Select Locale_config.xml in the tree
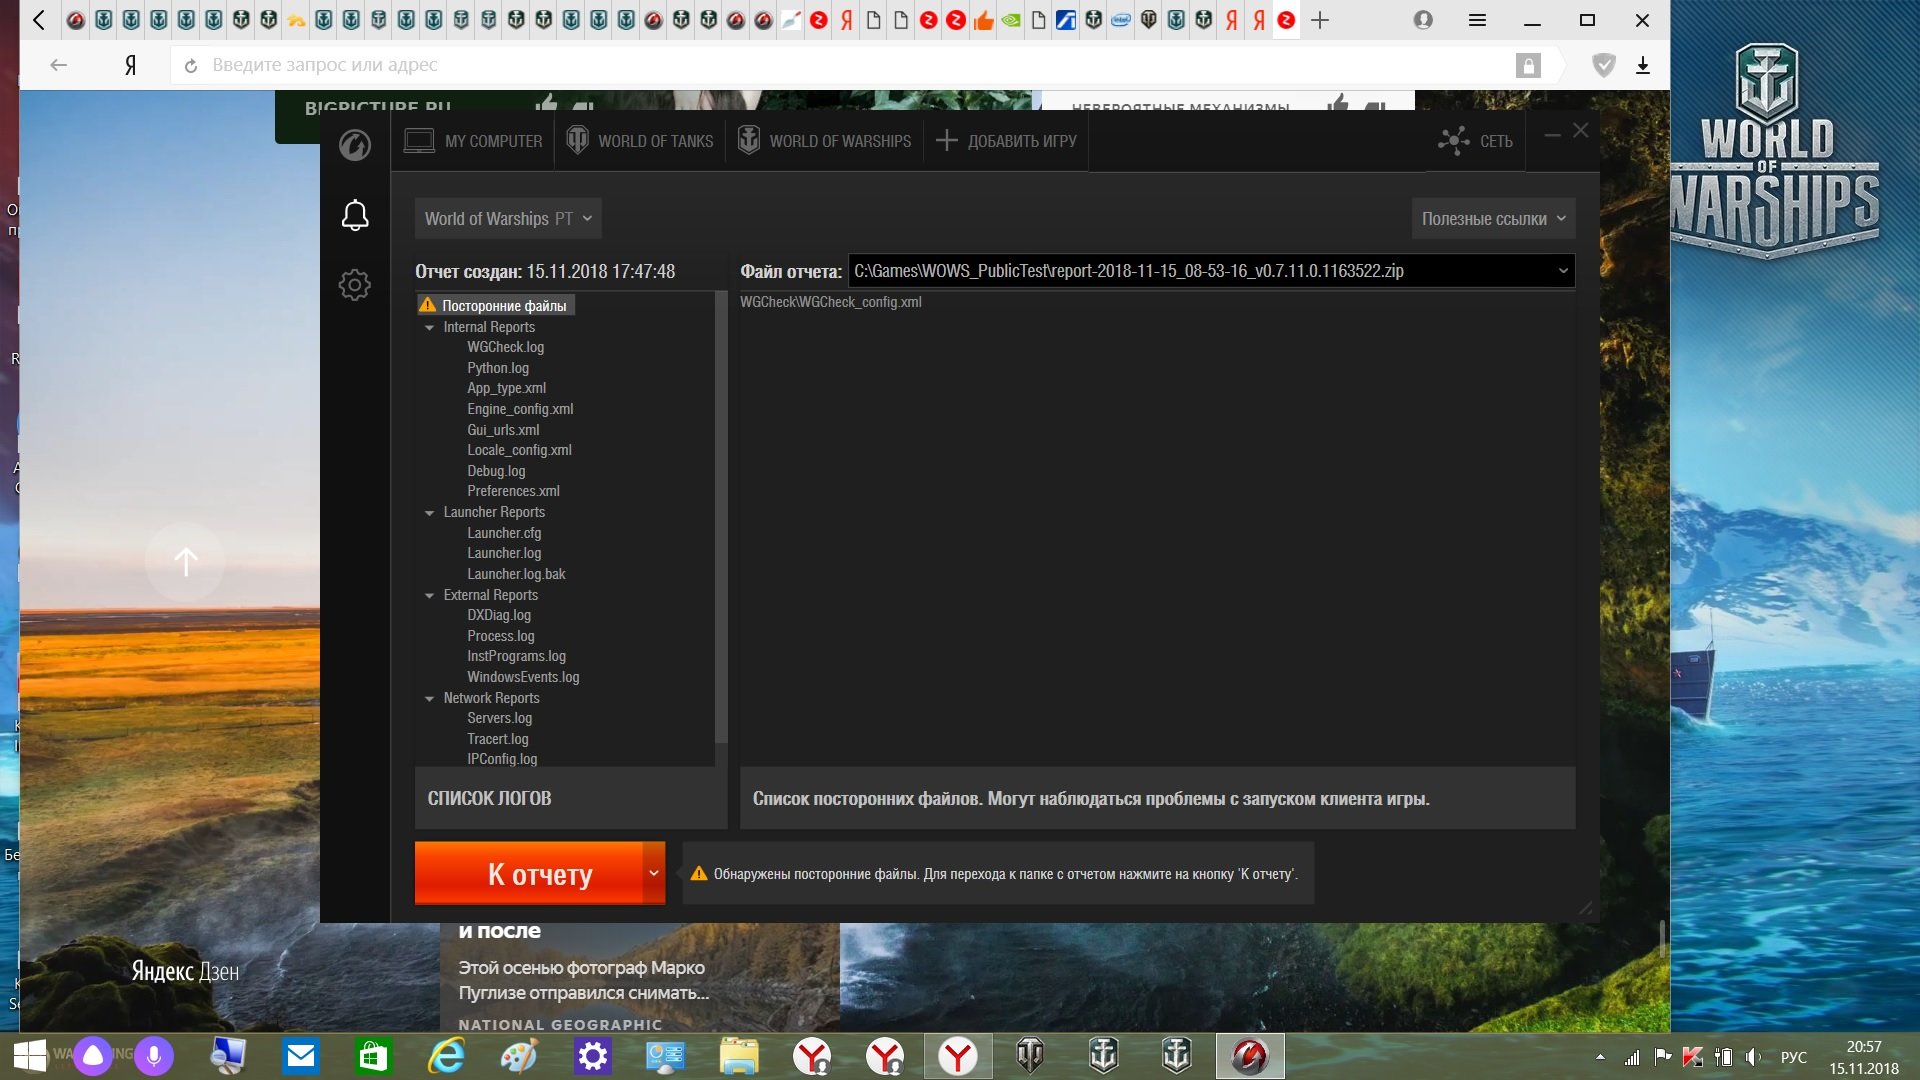The image size is (1920, 1080). point(519,450)
